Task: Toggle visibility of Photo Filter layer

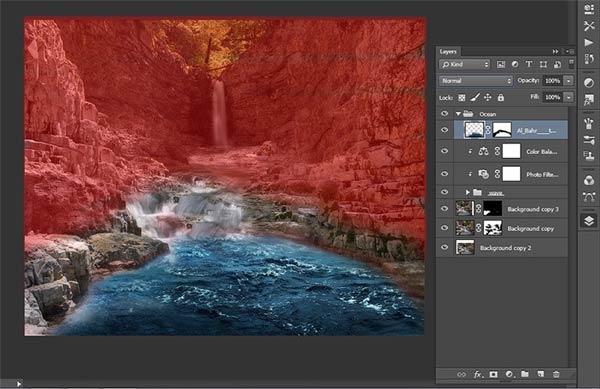Action: pyautogui.click(x=444, y=174)
